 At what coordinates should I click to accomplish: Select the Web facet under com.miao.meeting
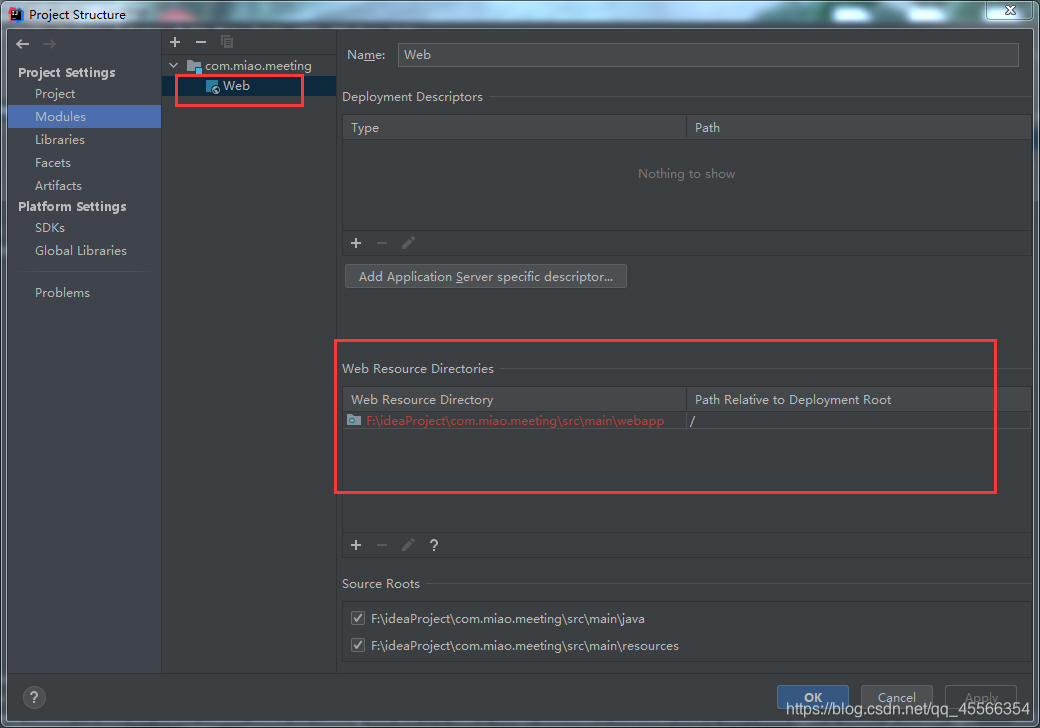point(237,85)
